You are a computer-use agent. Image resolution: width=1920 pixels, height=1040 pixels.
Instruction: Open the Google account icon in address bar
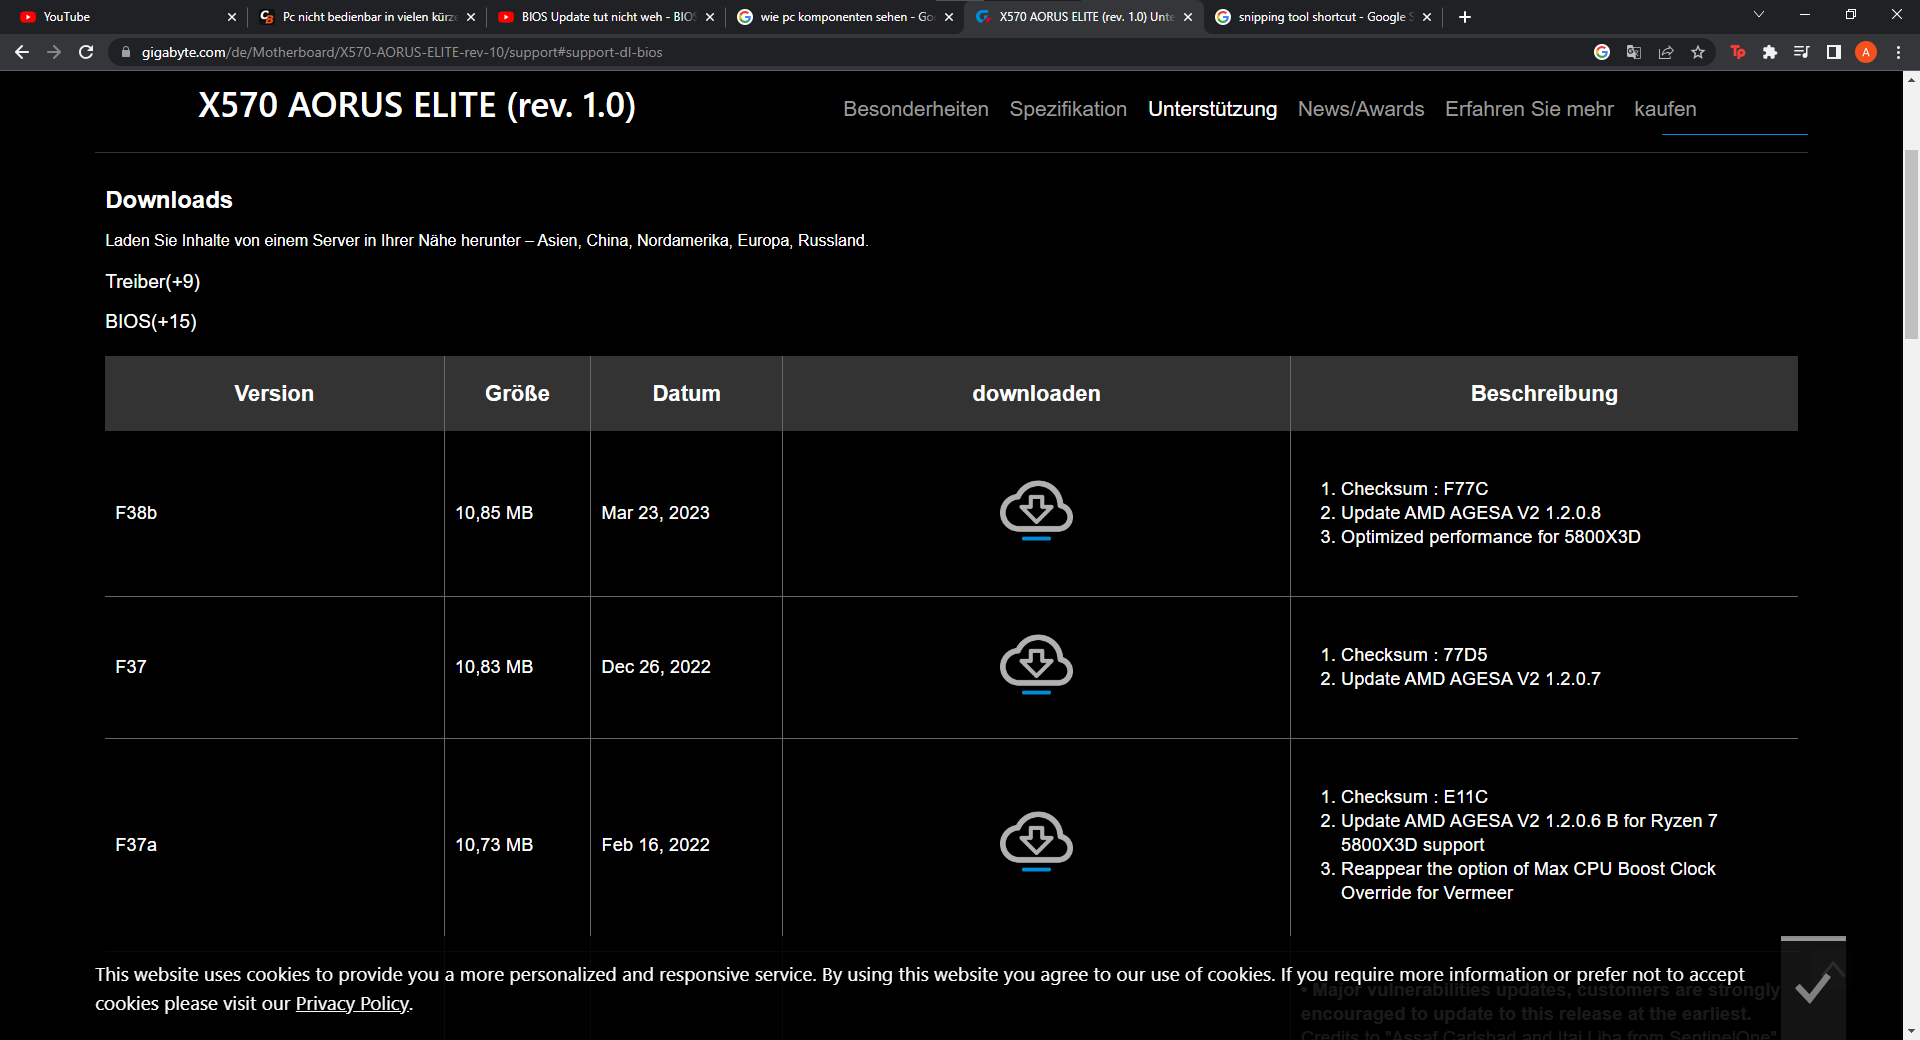(1602, 52)
